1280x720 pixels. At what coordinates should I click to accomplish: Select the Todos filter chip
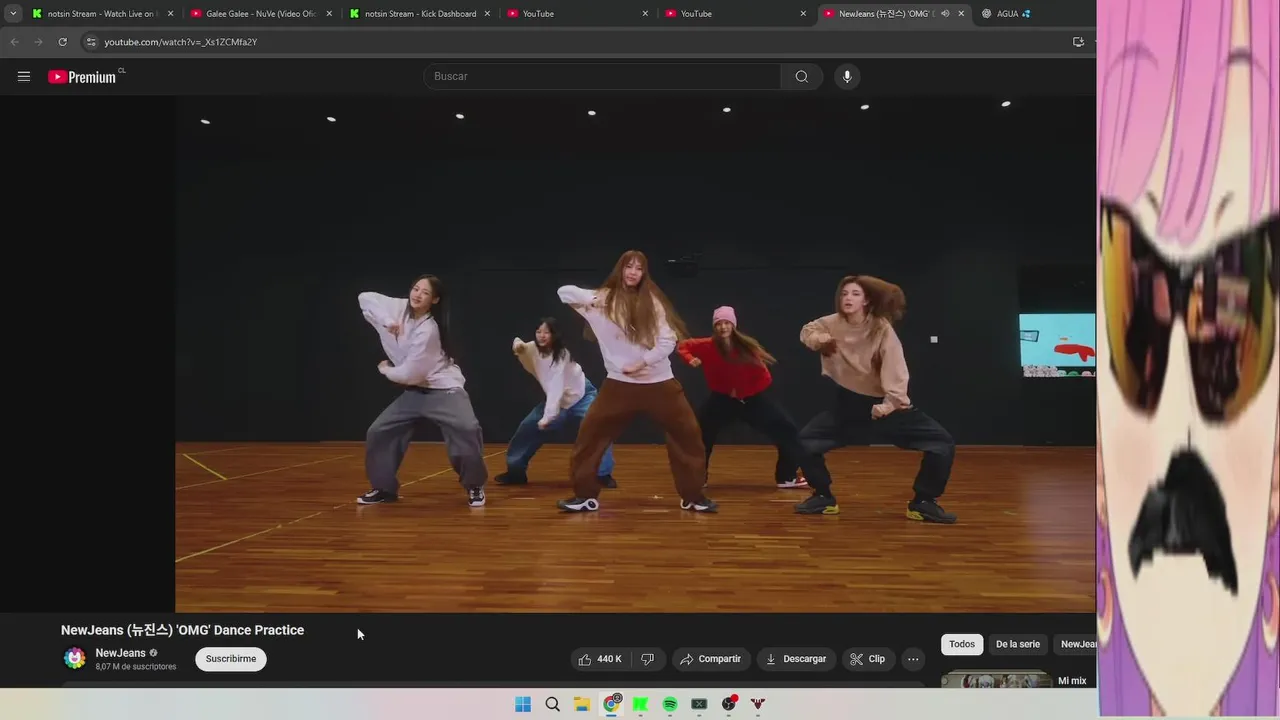962,644
